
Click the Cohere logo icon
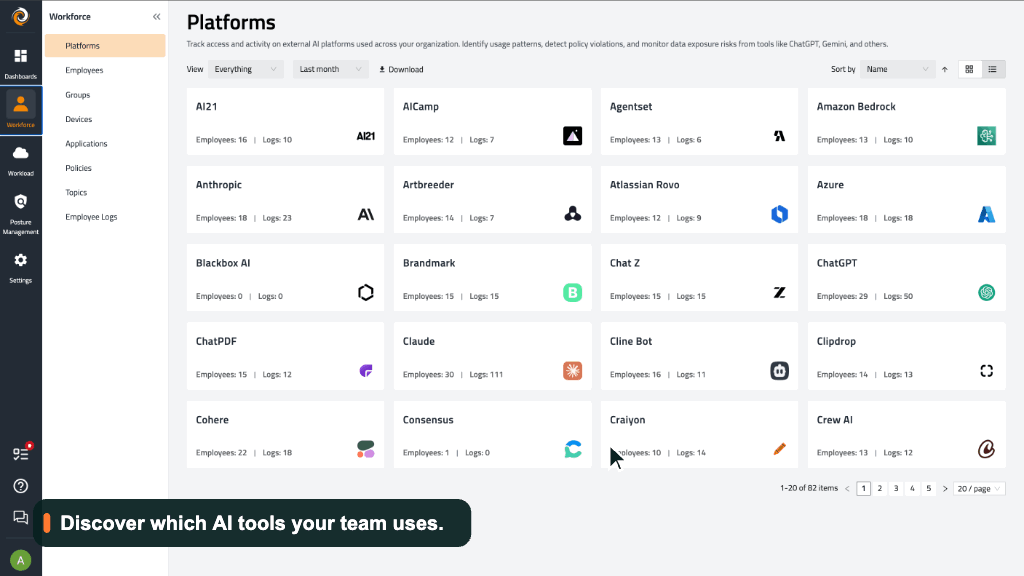[366, 449]
